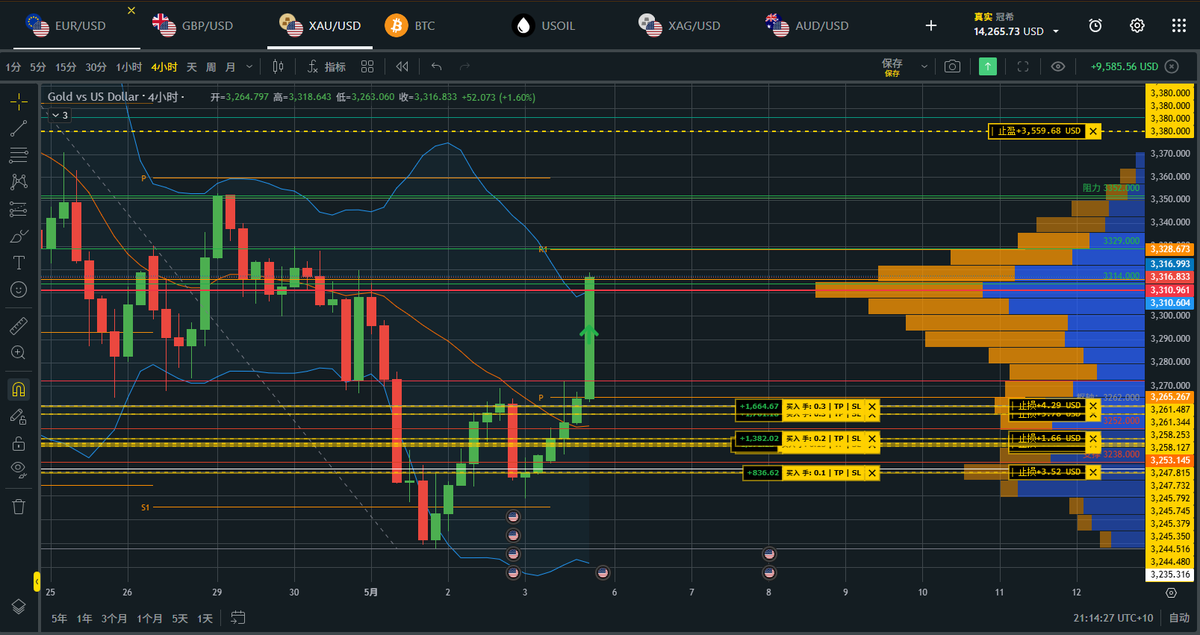Close the EUR/USD tab
The width and height of the screenshot is (1200, 635).
(133, 10)
